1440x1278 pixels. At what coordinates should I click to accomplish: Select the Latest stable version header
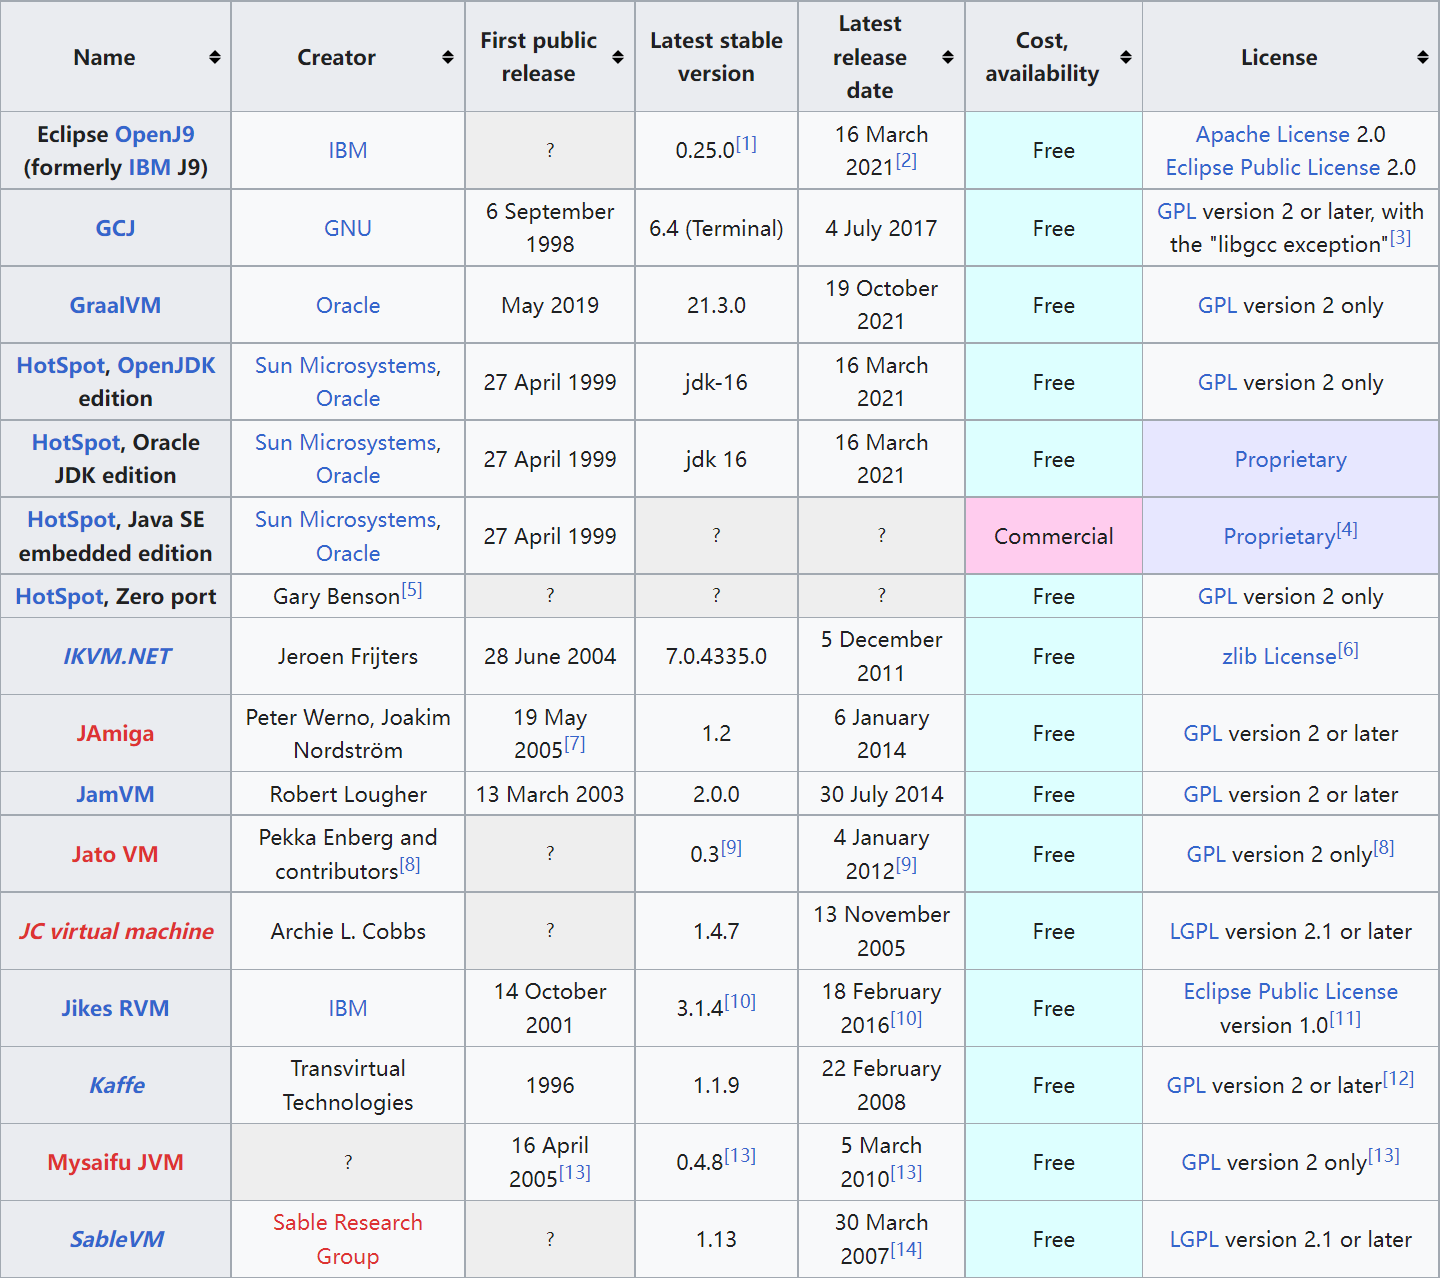716,57
